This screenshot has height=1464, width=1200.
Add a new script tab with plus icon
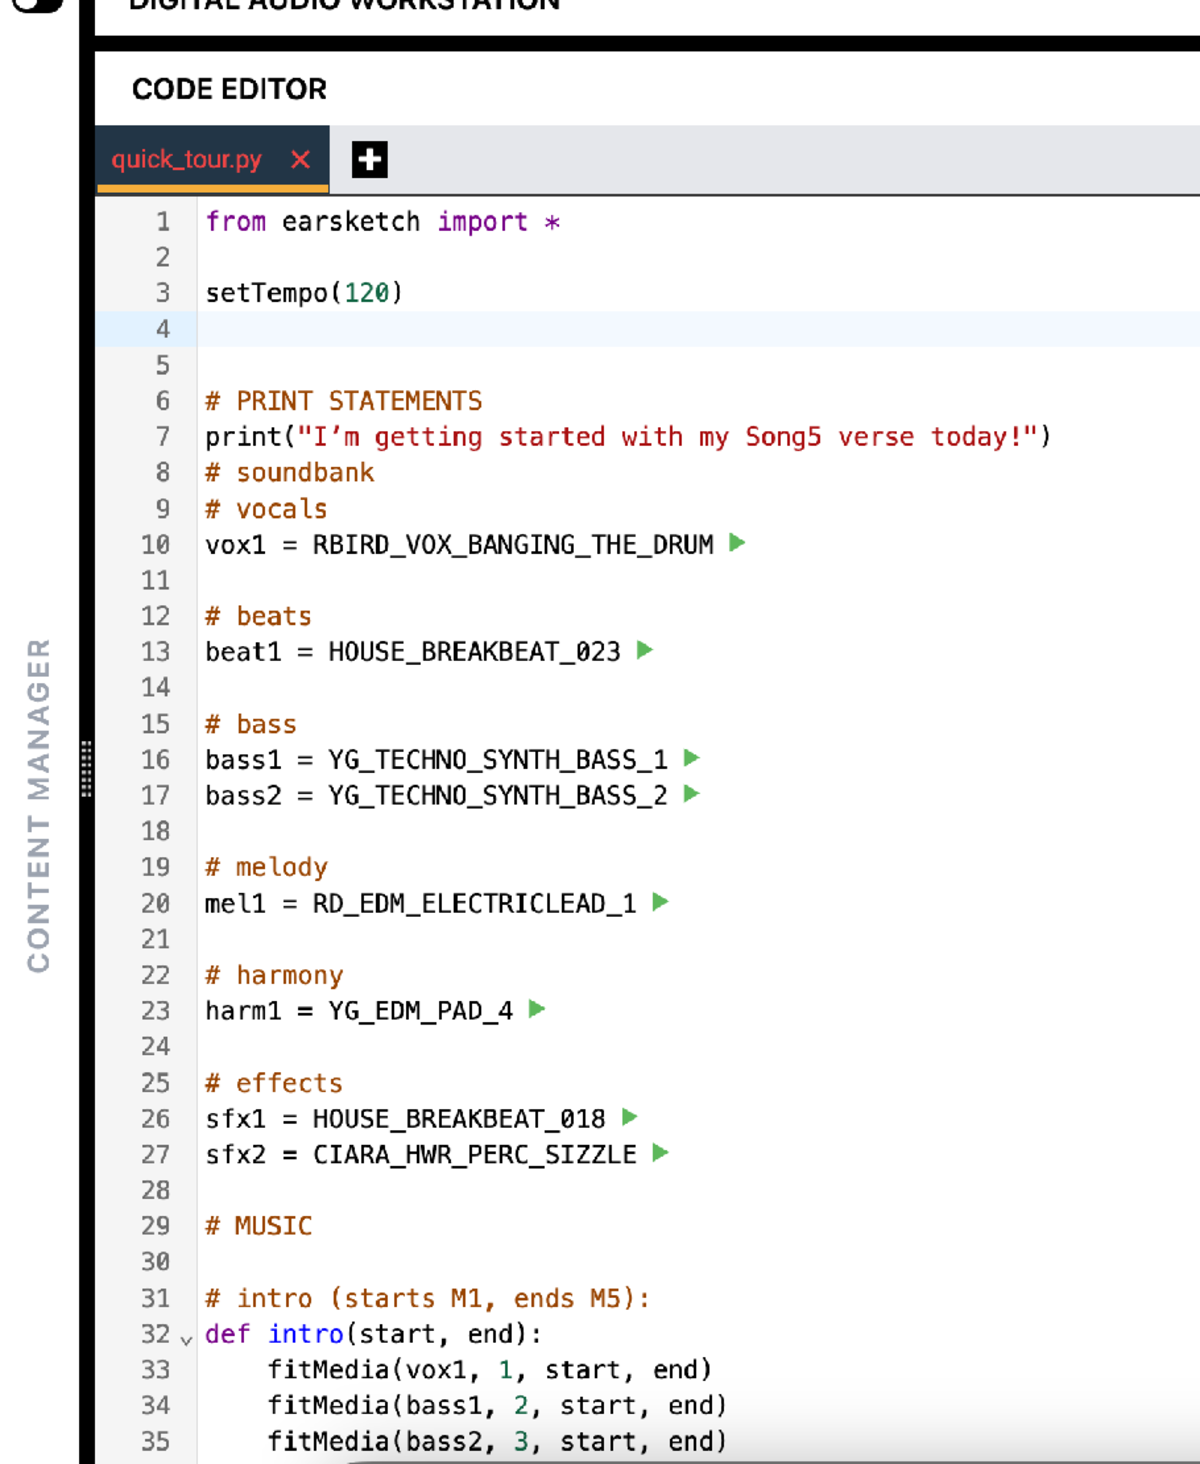[x=369, y=160]
